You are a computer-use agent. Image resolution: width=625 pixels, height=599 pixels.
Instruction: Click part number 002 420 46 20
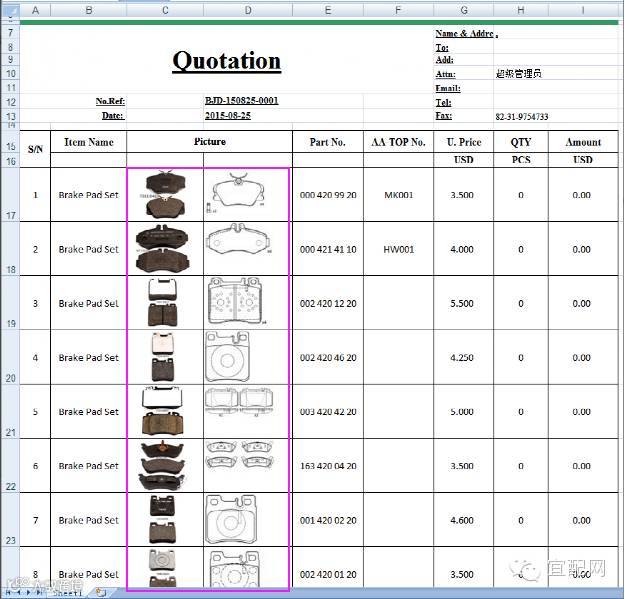(328, 358)
